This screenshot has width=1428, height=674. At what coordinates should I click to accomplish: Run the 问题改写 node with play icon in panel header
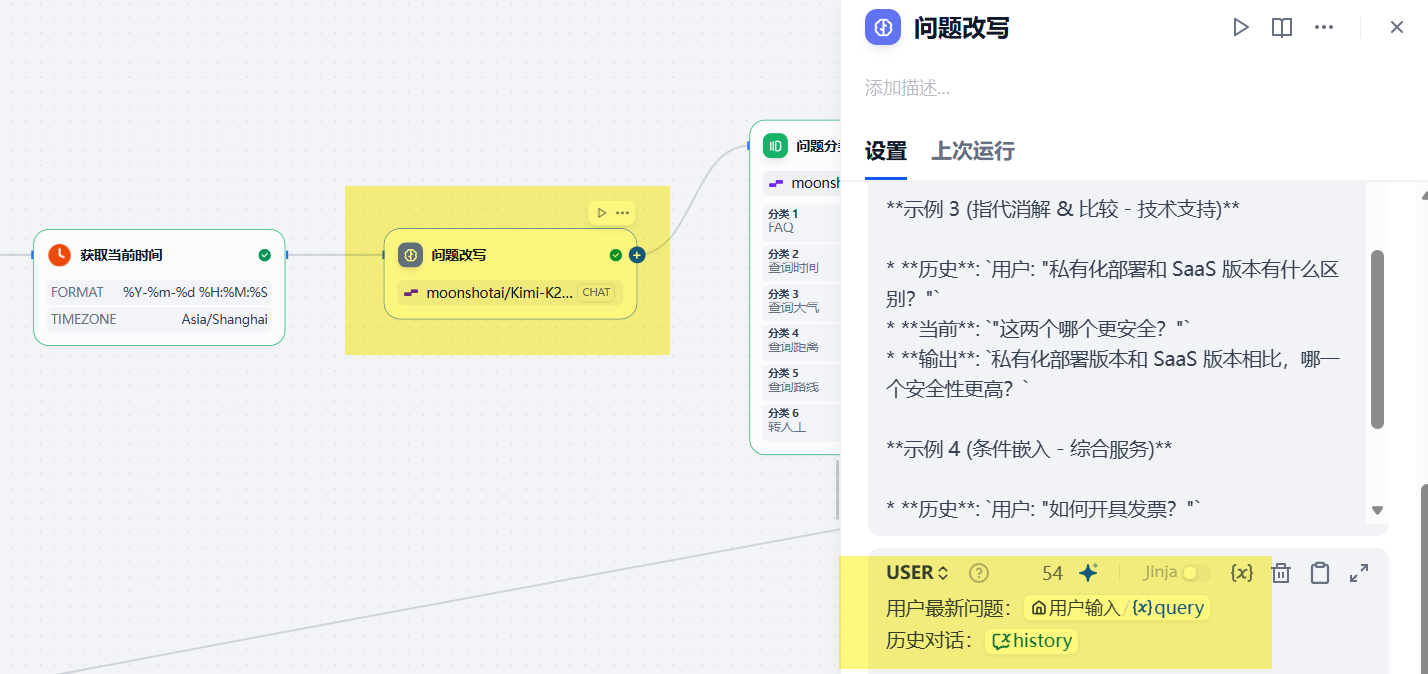(x=1241, y=27)
